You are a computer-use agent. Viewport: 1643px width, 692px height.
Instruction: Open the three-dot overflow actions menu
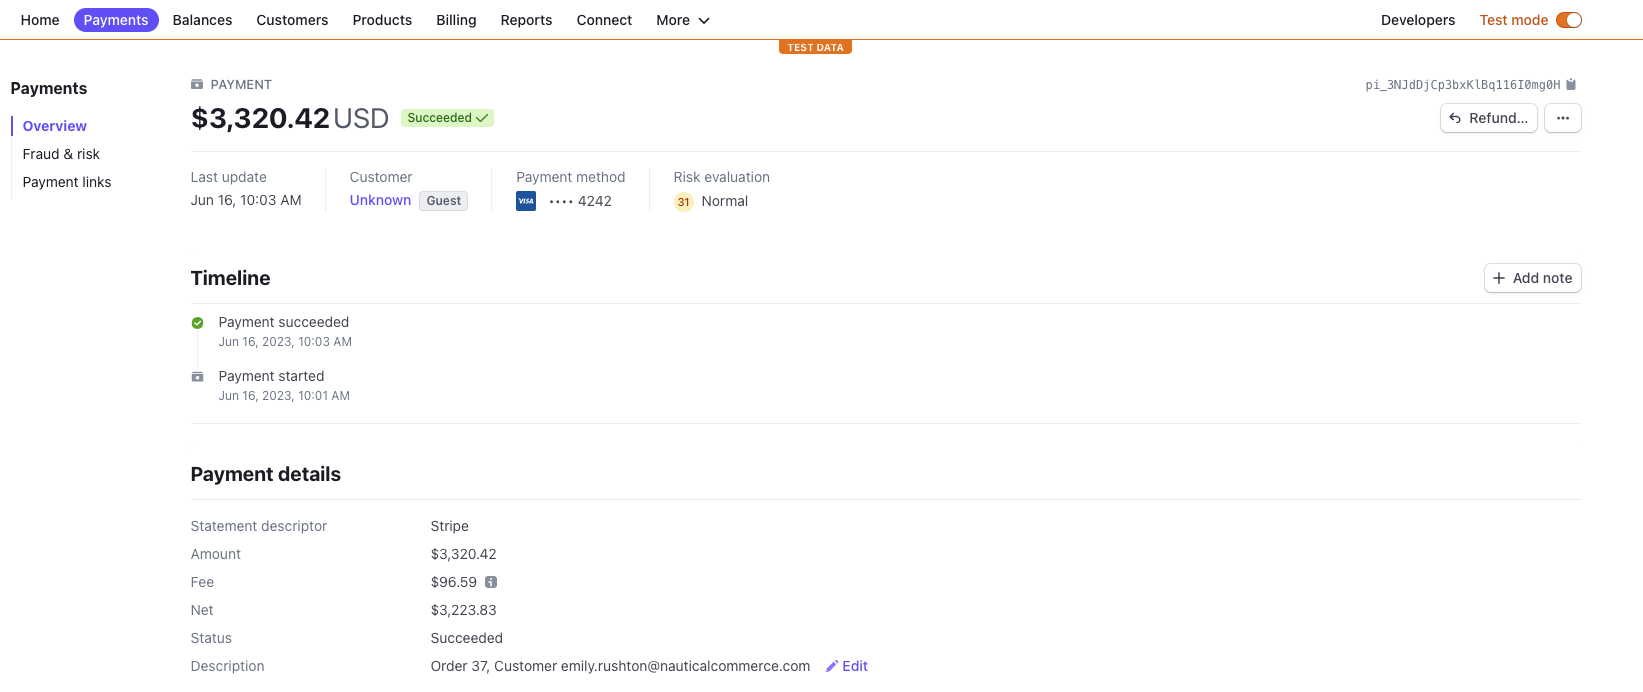point(1562,118)
